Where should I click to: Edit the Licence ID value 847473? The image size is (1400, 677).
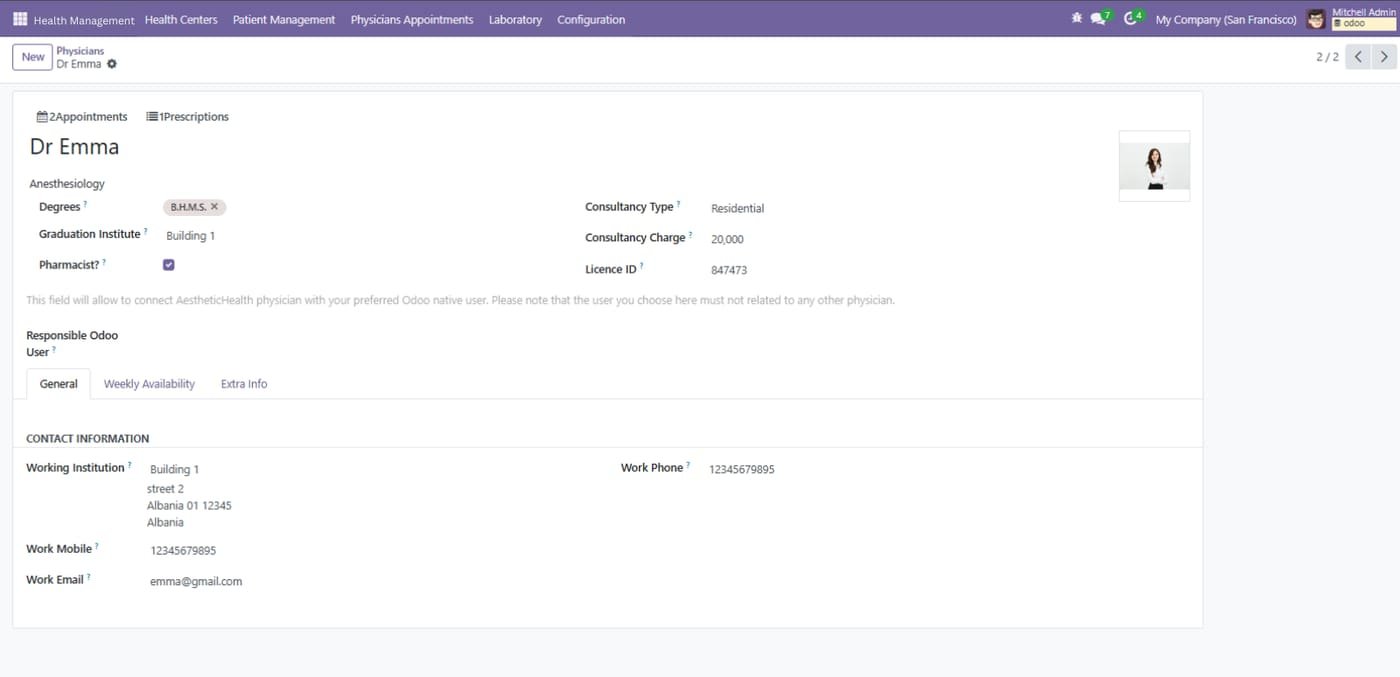pyautogui.click(x=729, y=270)
